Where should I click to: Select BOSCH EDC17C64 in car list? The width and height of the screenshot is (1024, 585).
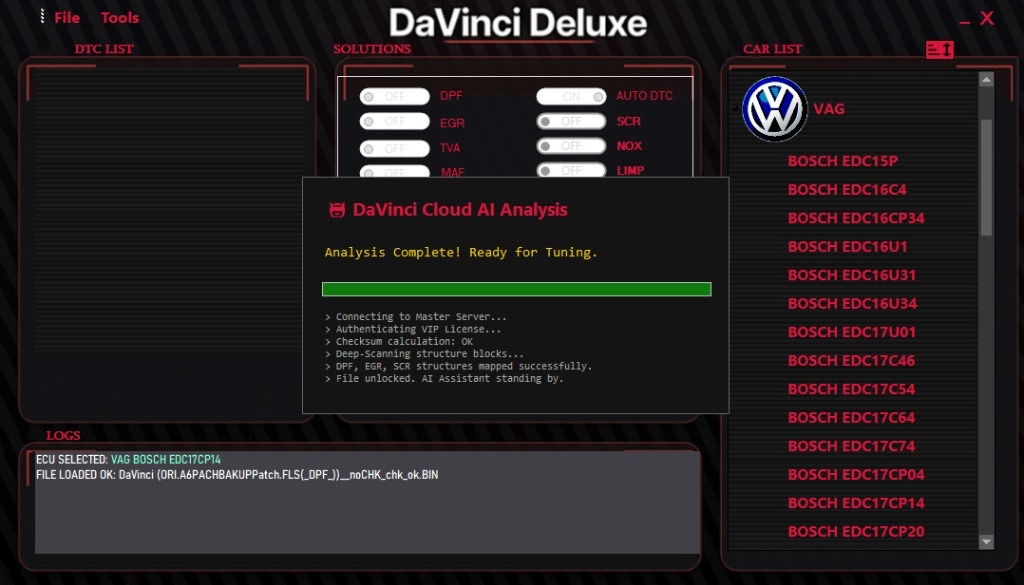[851, 418]
